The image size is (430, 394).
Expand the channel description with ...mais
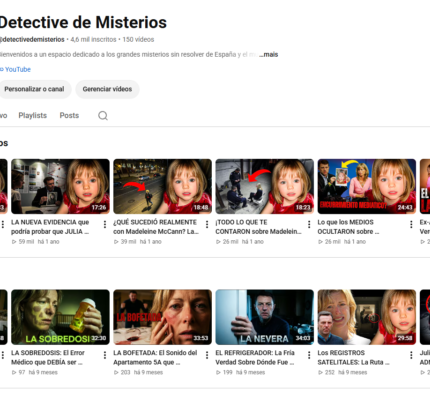pyautogui.click(x=269, y=54)
